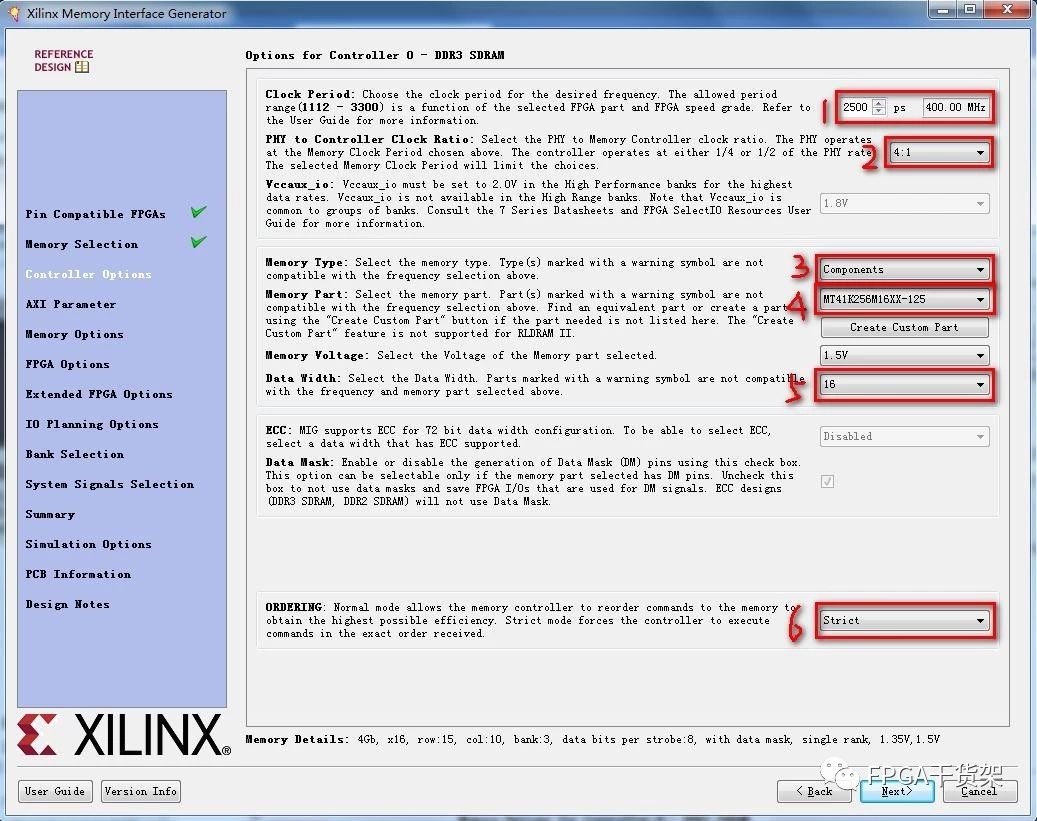Viewport: 1037px width, 821px height.
Task: Click heading Options for Controller 0 - DDR3 SDRAM
Action: (374, 55)
